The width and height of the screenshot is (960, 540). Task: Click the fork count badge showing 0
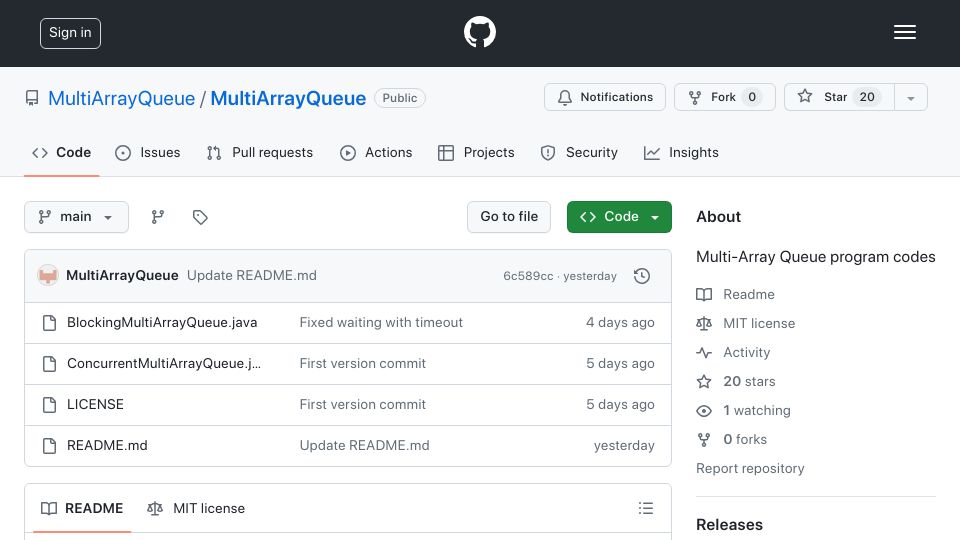(752, 97)
